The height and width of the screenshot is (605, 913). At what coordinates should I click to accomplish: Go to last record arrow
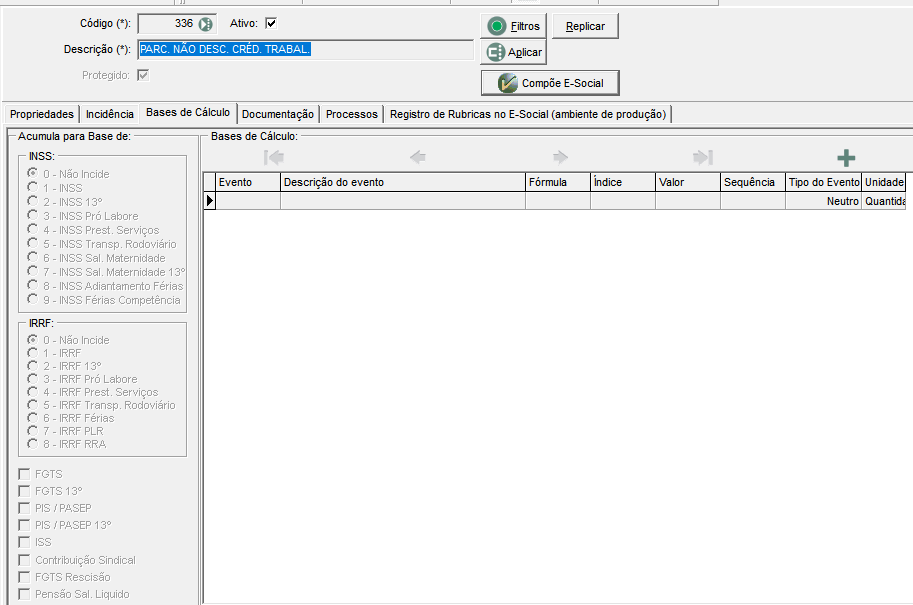tap(703, 157)
